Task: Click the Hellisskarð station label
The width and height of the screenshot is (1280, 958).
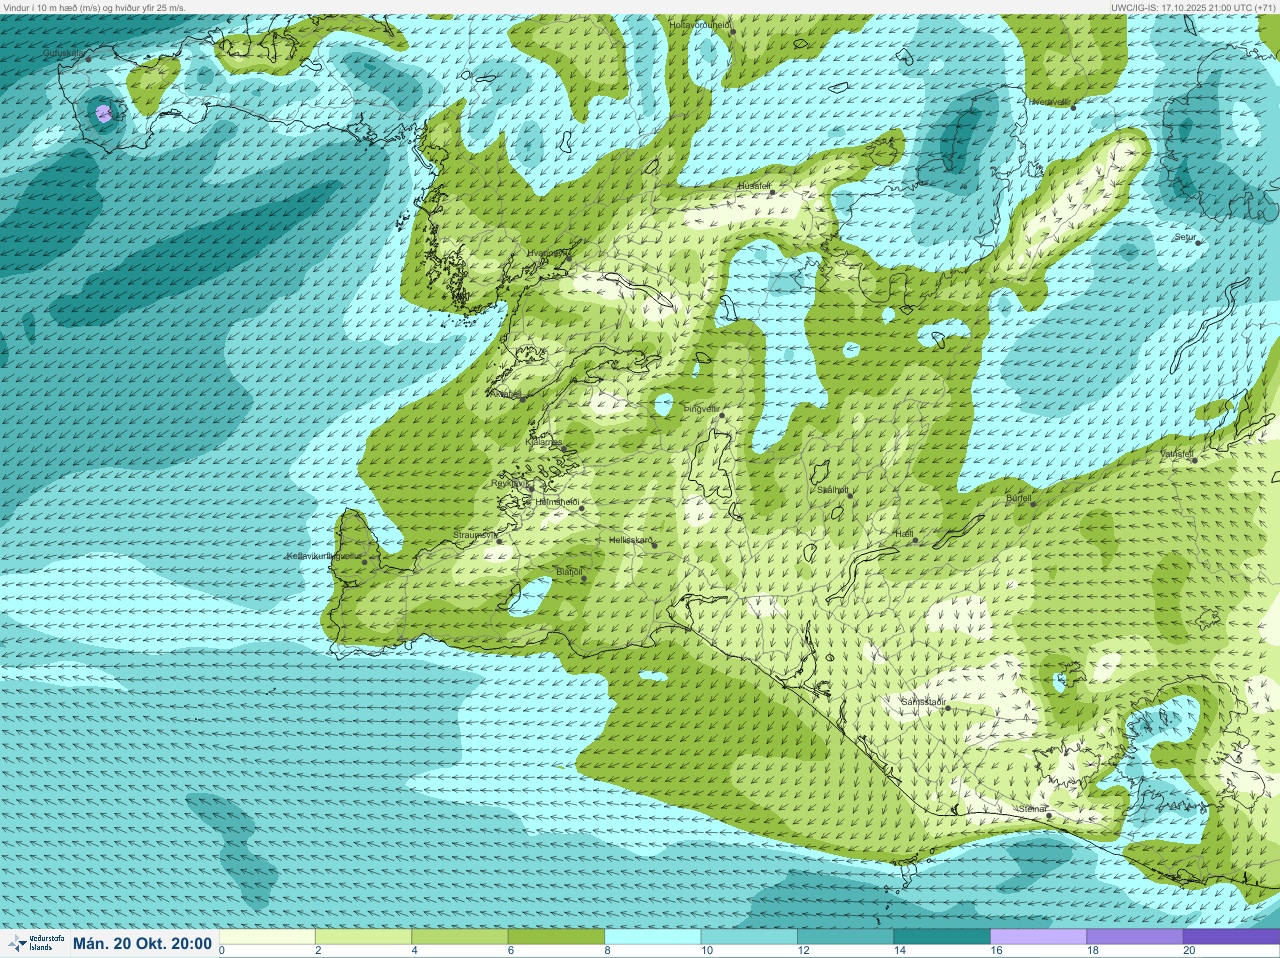Action: pyautogui.click(x=630, y=540)
